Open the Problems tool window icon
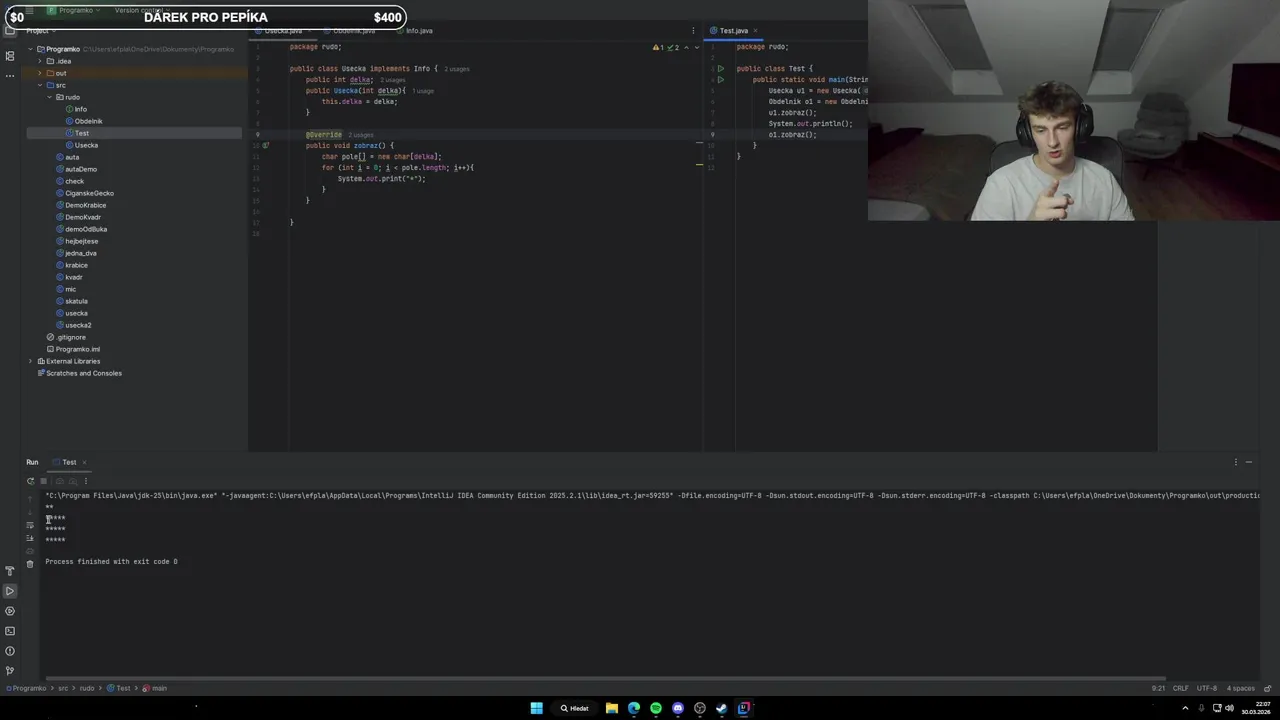The image size is (1280, 720). pos(10,651)
